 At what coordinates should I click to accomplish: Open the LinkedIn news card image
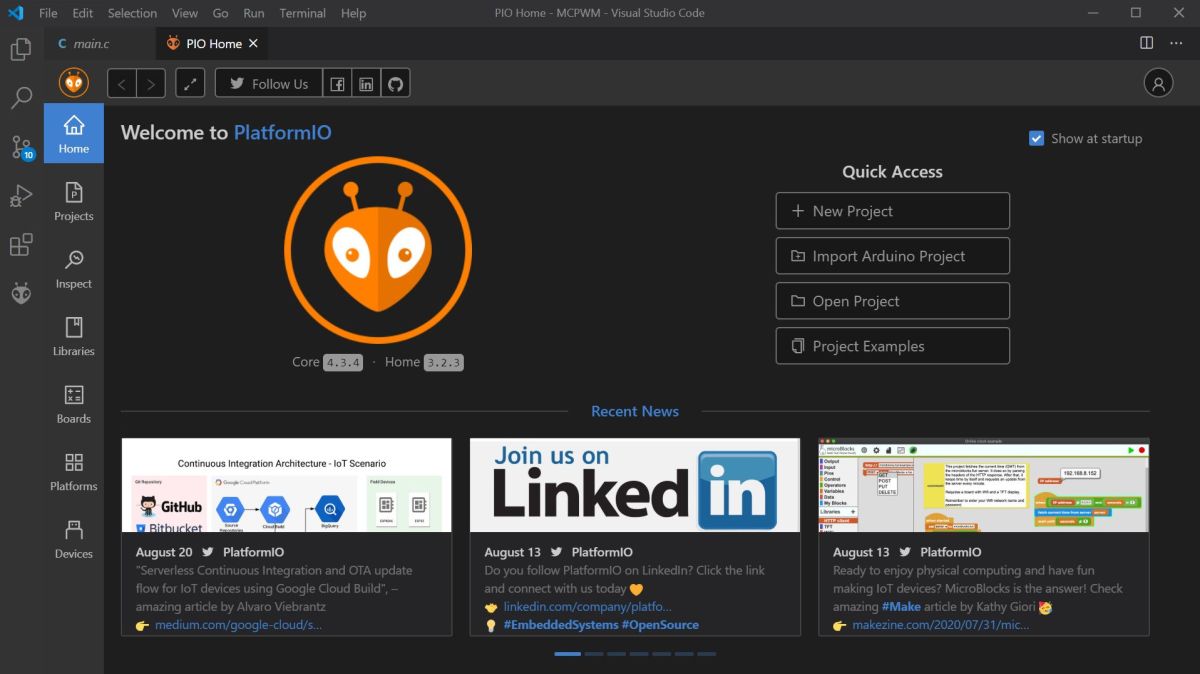[635, 485]
